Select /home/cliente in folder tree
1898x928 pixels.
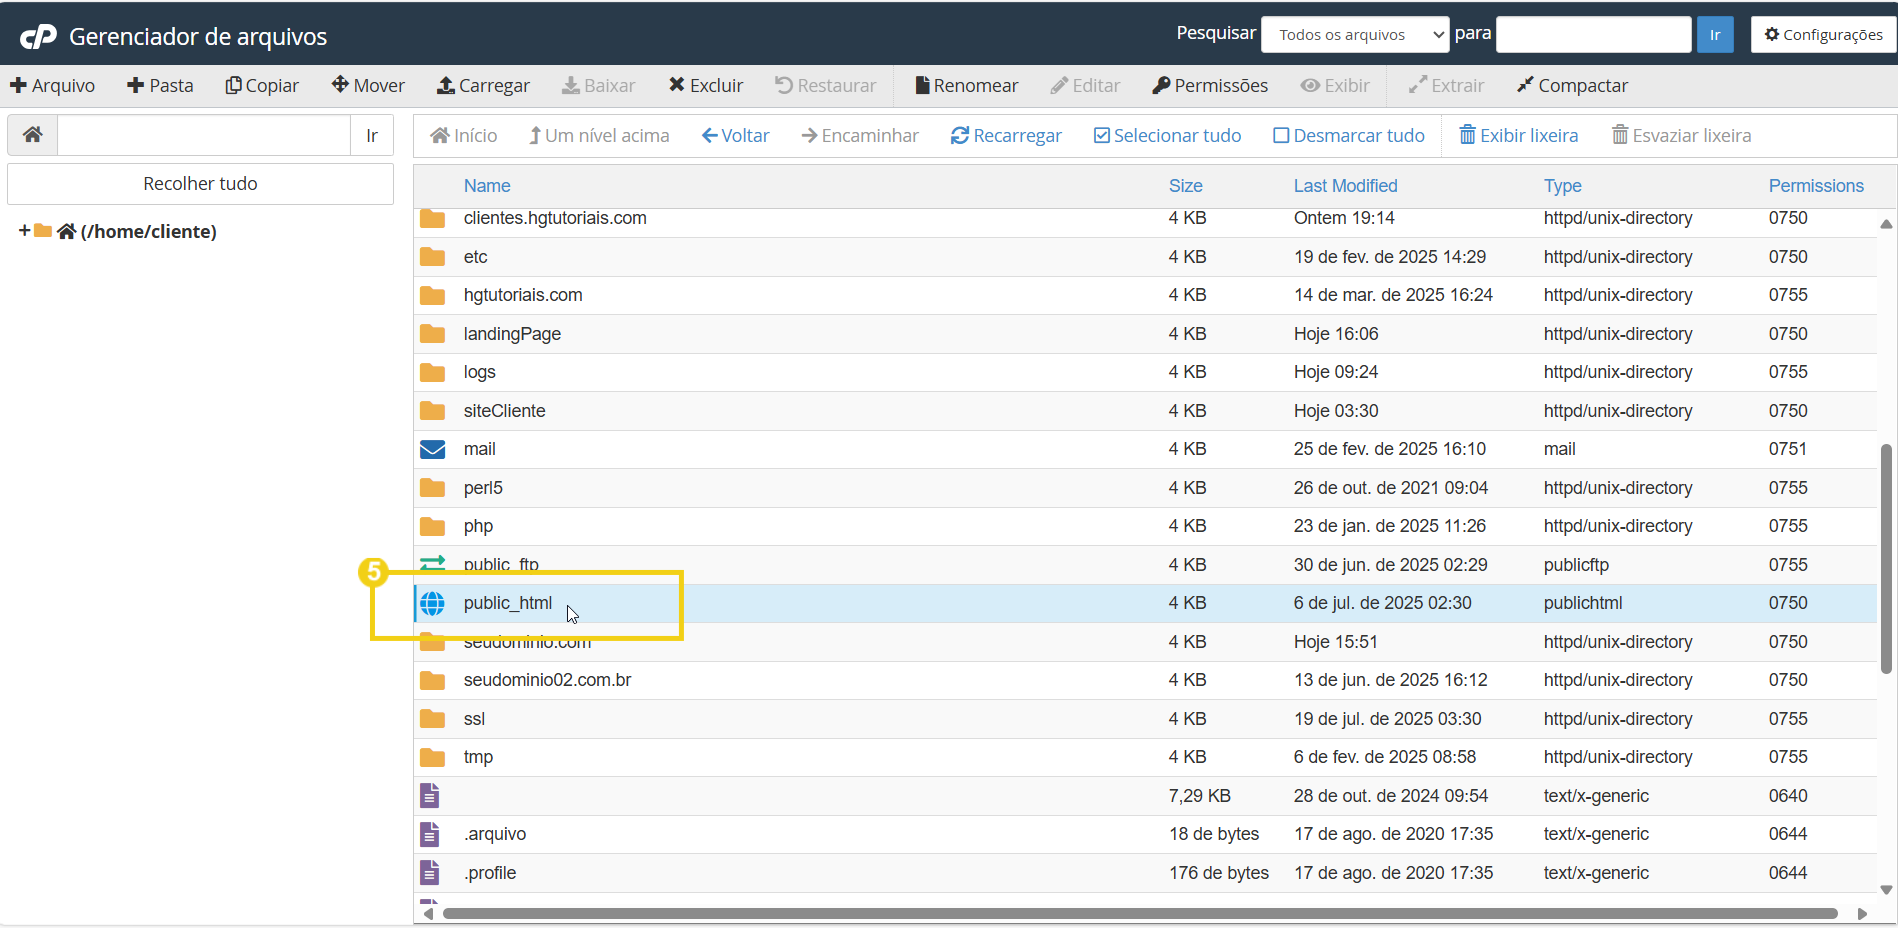tap(148, 231)
